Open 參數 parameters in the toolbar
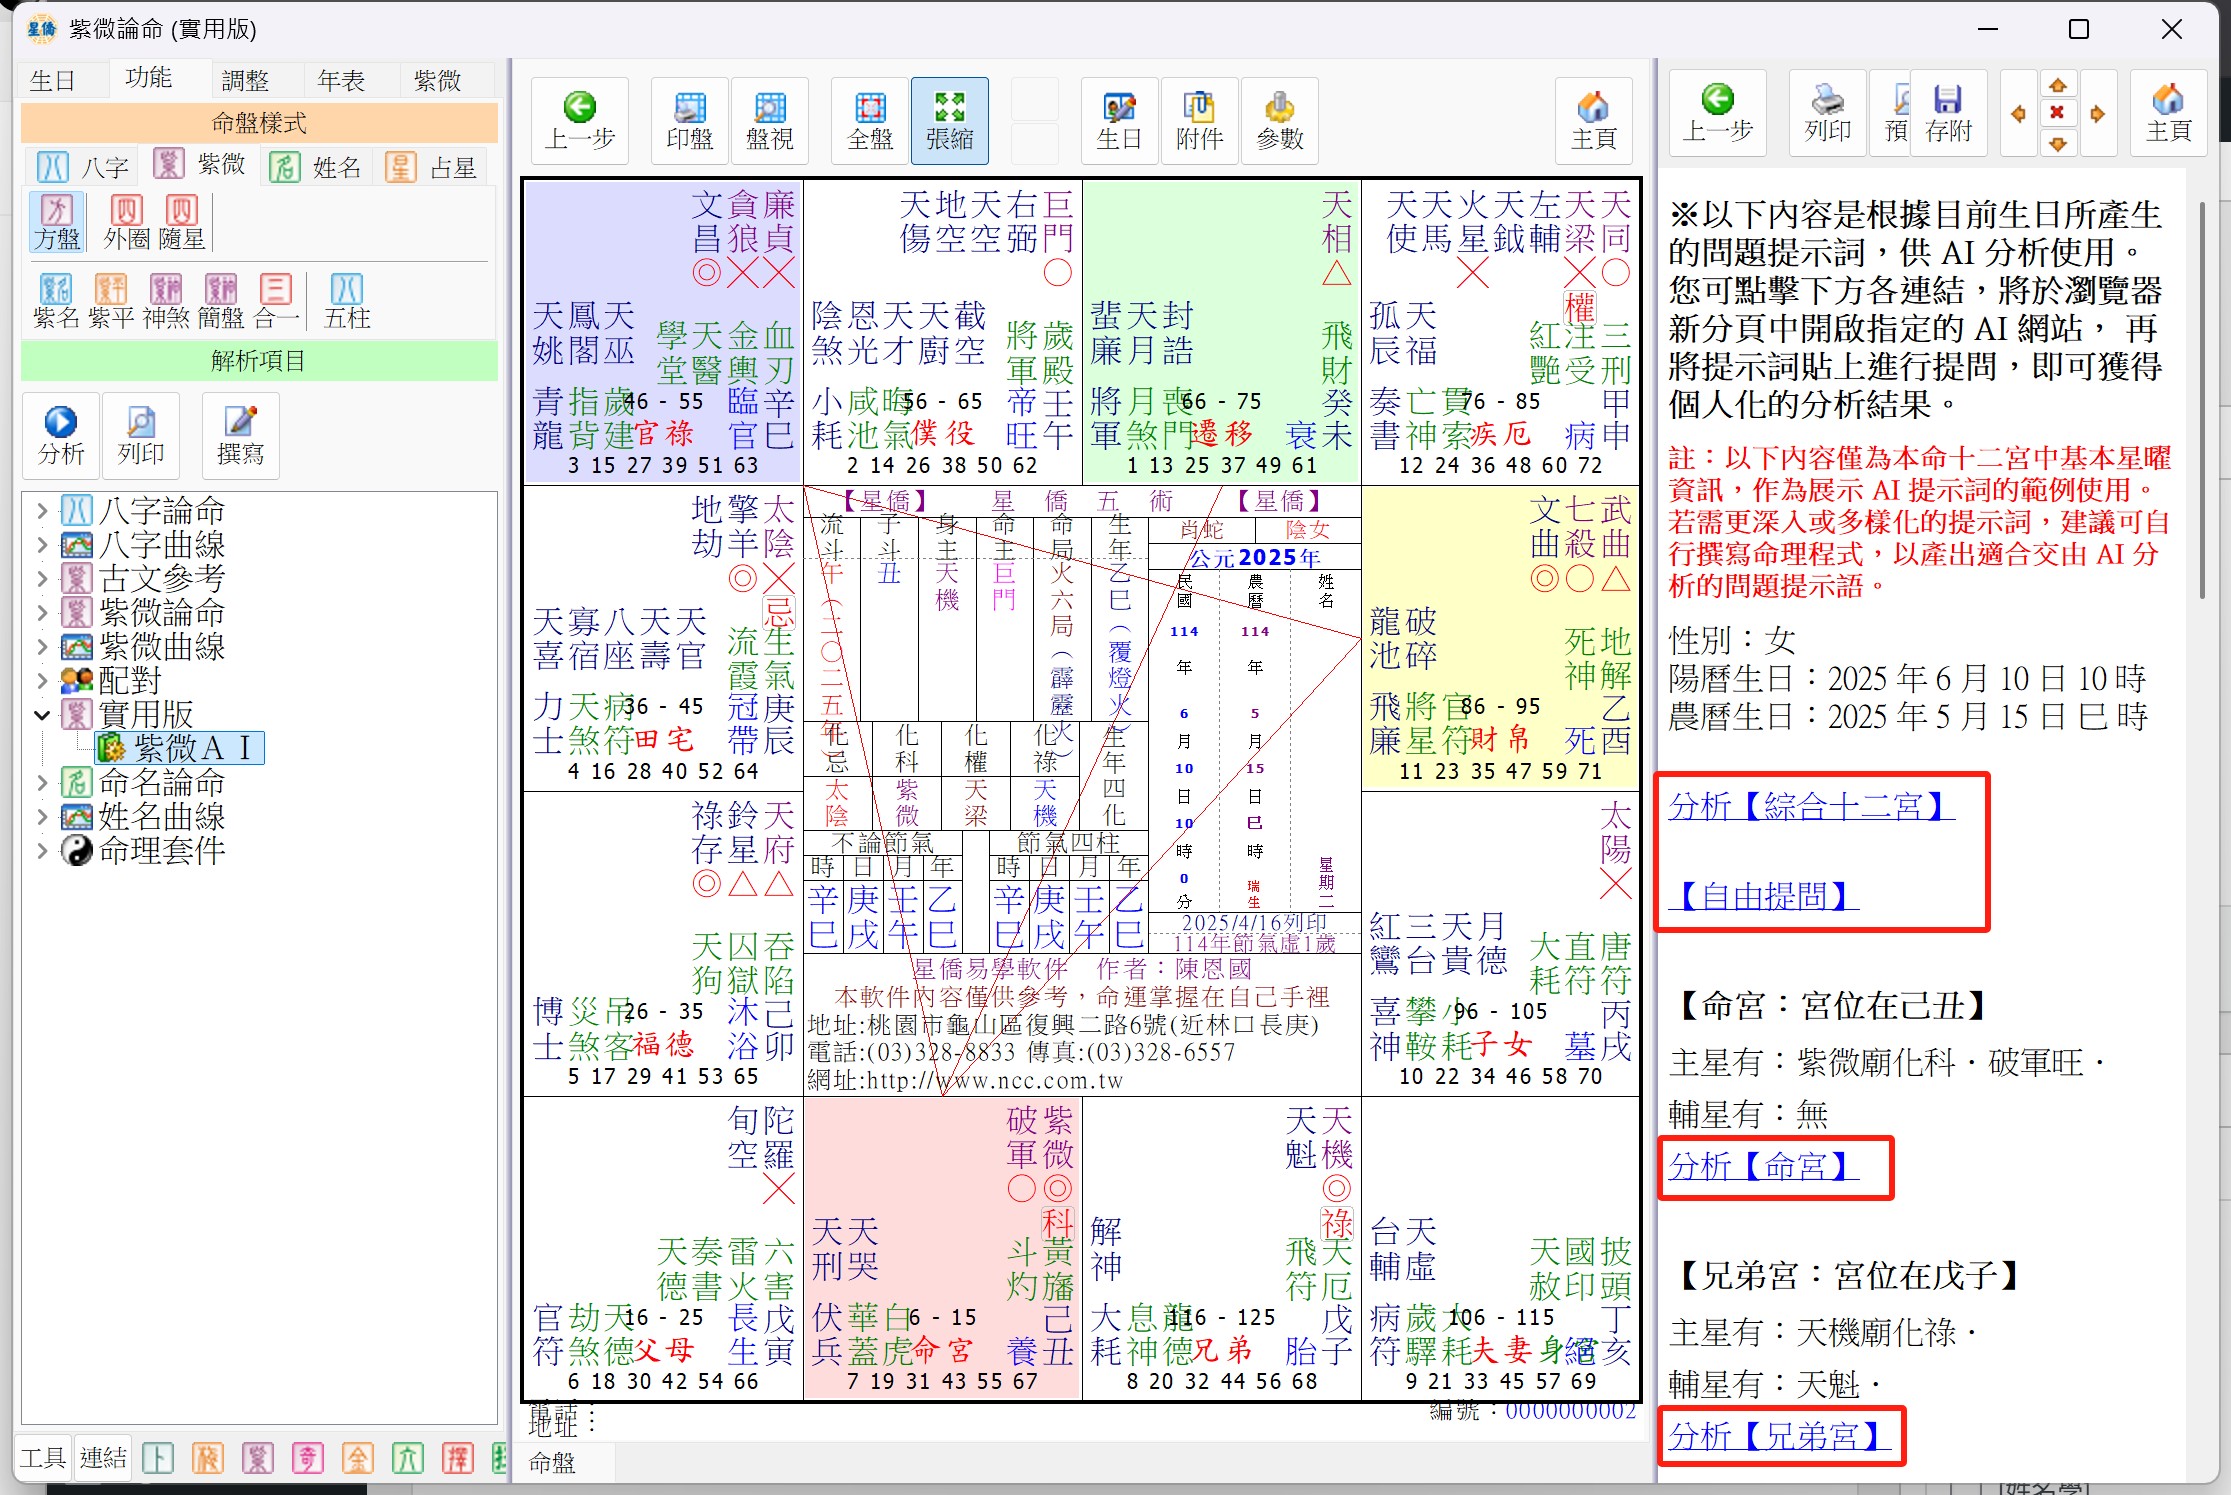Image resolution: width=2231 pixels, height=1495 pixels. click(x=1279, y=120)
